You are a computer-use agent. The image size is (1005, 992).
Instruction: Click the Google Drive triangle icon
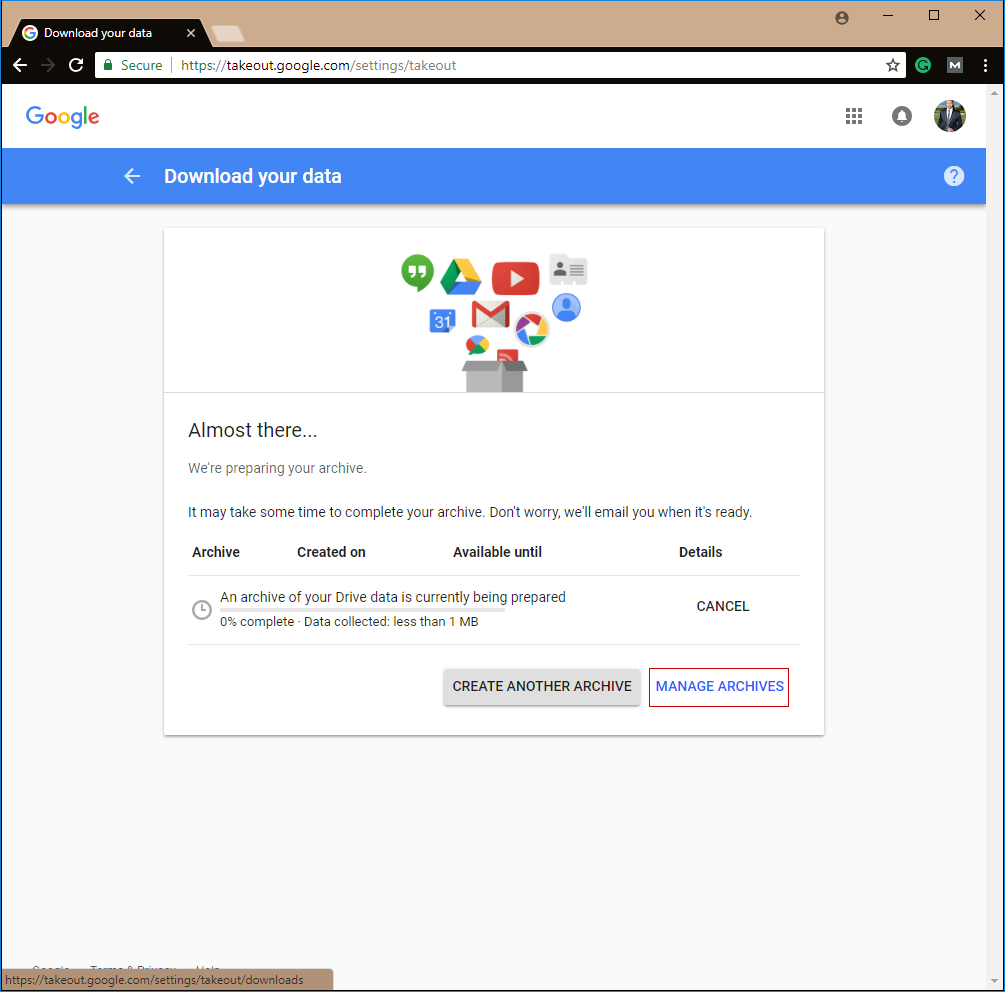pyautogui.click(x=460, y=277)
